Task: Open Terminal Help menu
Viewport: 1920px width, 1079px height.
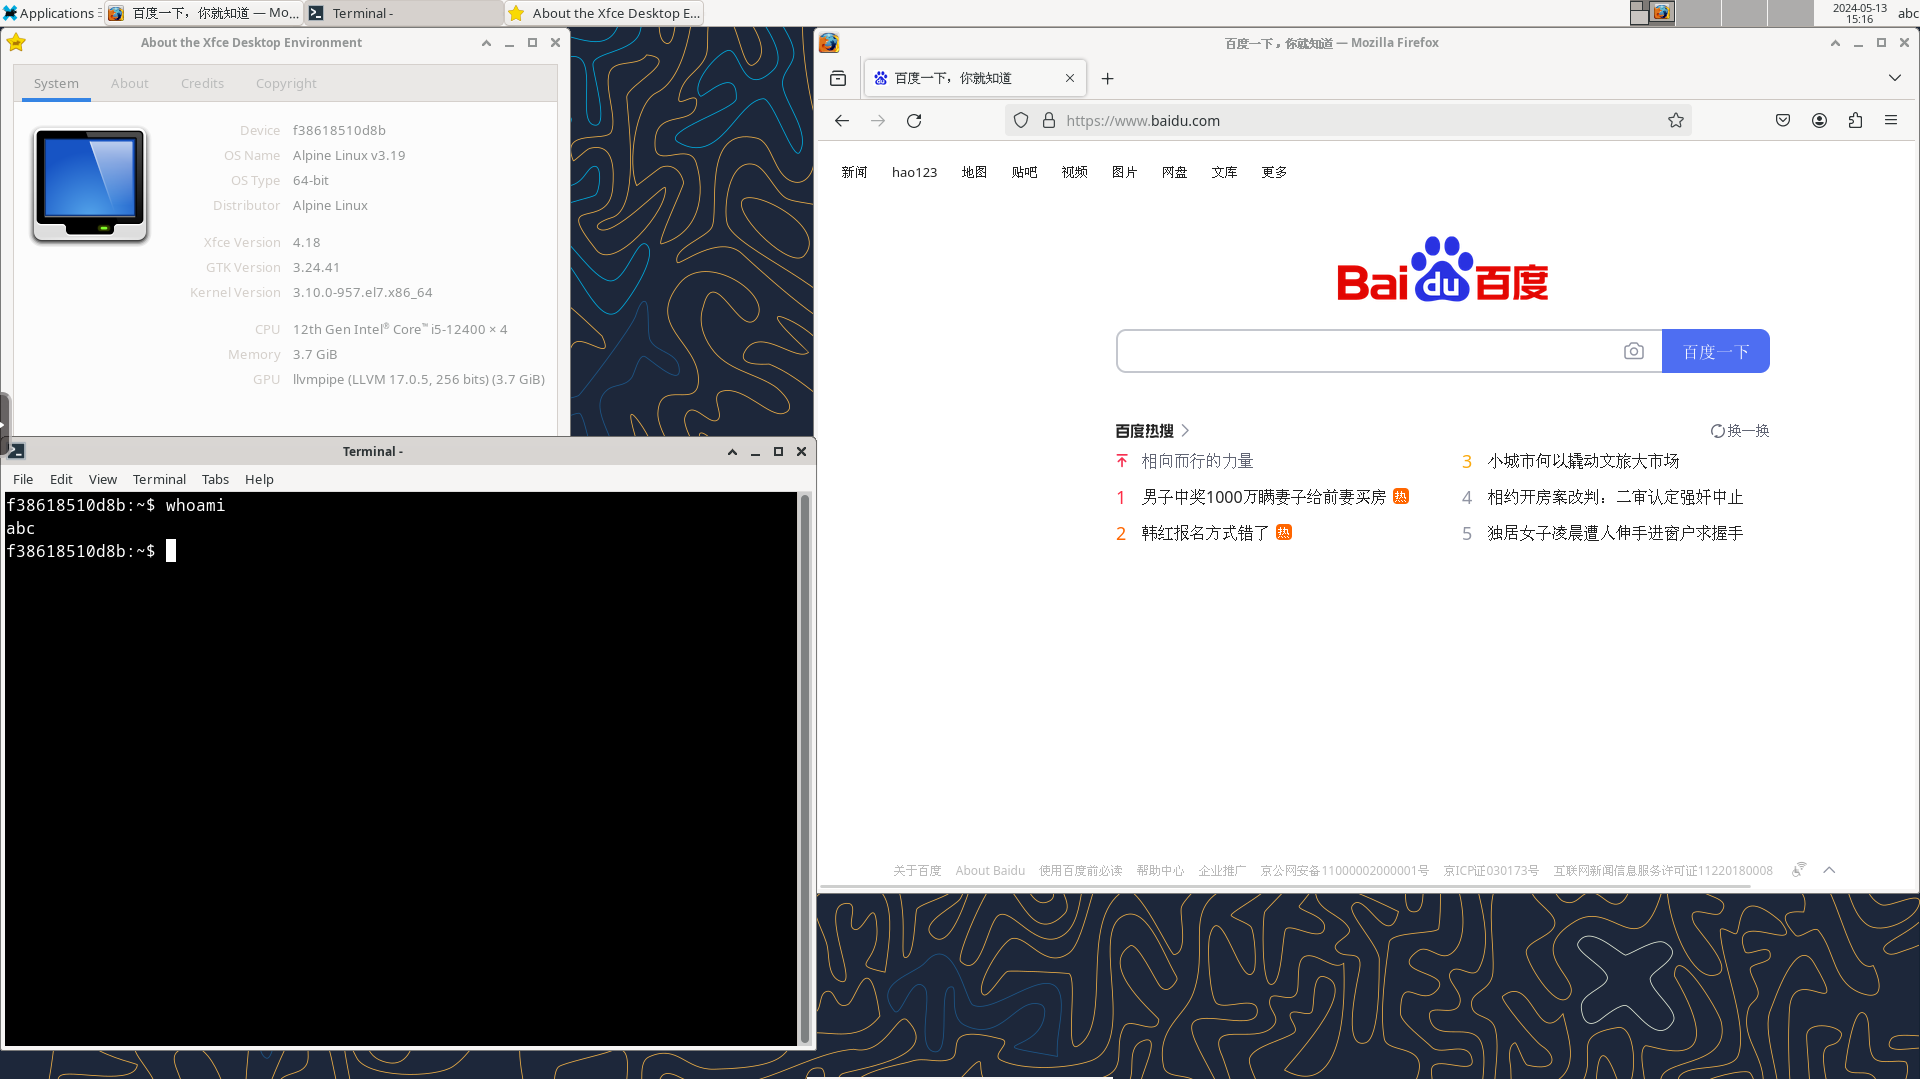Action: point(259,479)
